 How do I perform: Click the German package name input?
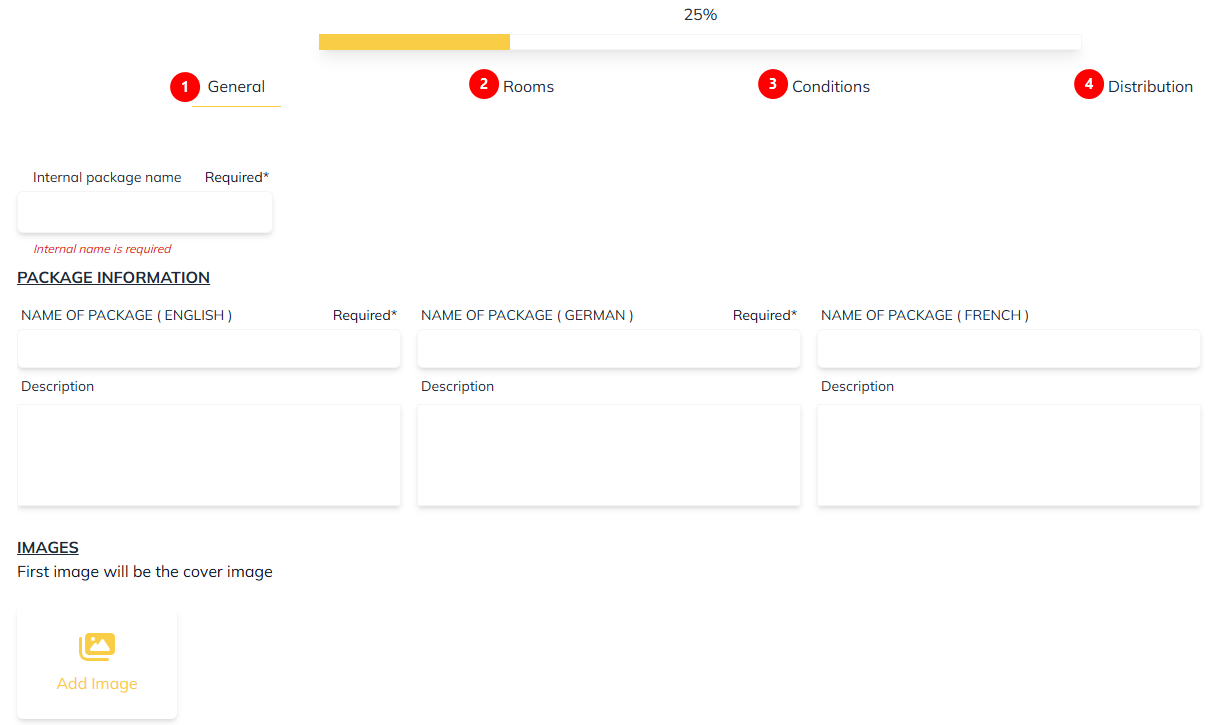click(609, 349)
